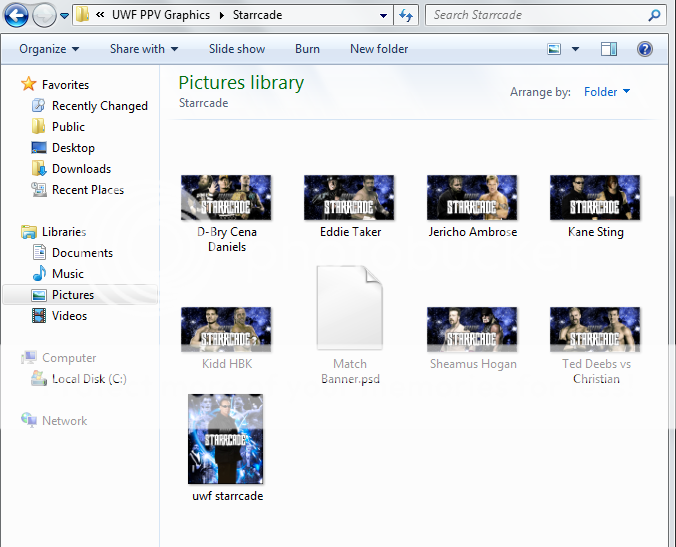Click the Change your view icon
The image size is (676, 547).
pyautogui.click(x=555, y=49)
